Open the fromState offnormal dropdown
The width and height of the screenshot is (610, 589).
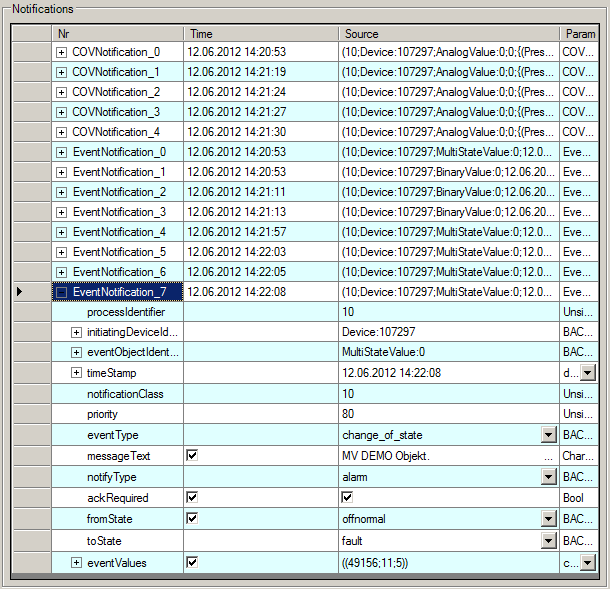click(x=549, y=519)
